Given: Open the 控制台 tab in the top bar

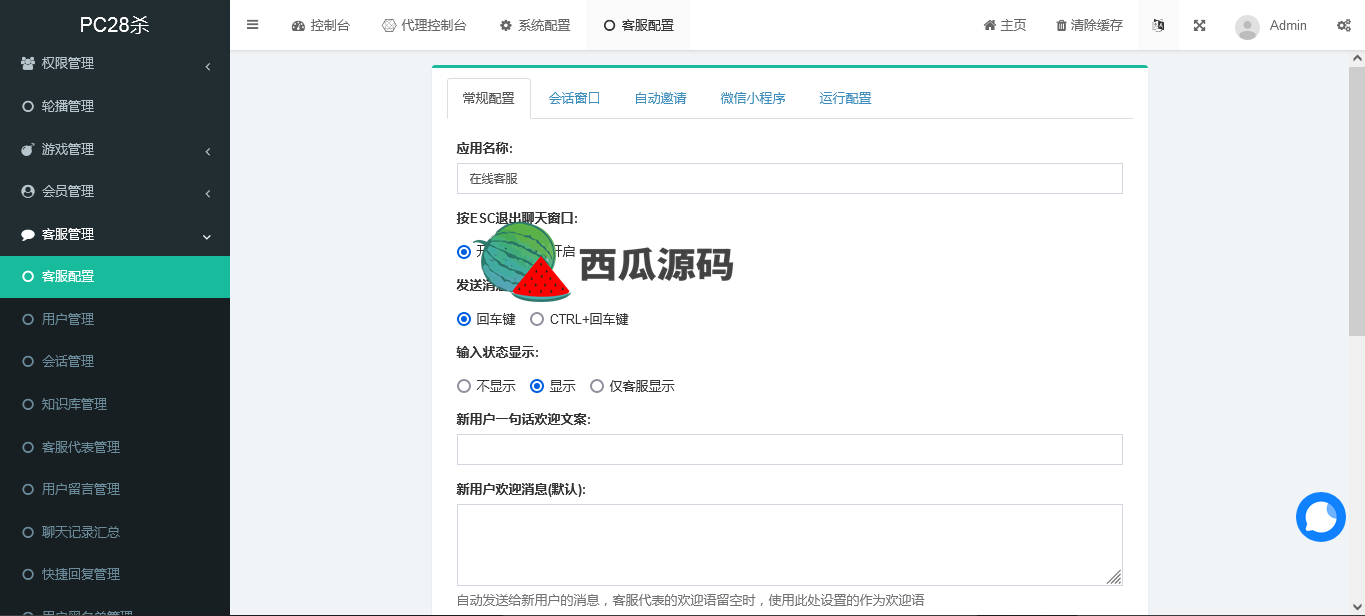Looking at the screenshot, I should [x=320, y=25].
